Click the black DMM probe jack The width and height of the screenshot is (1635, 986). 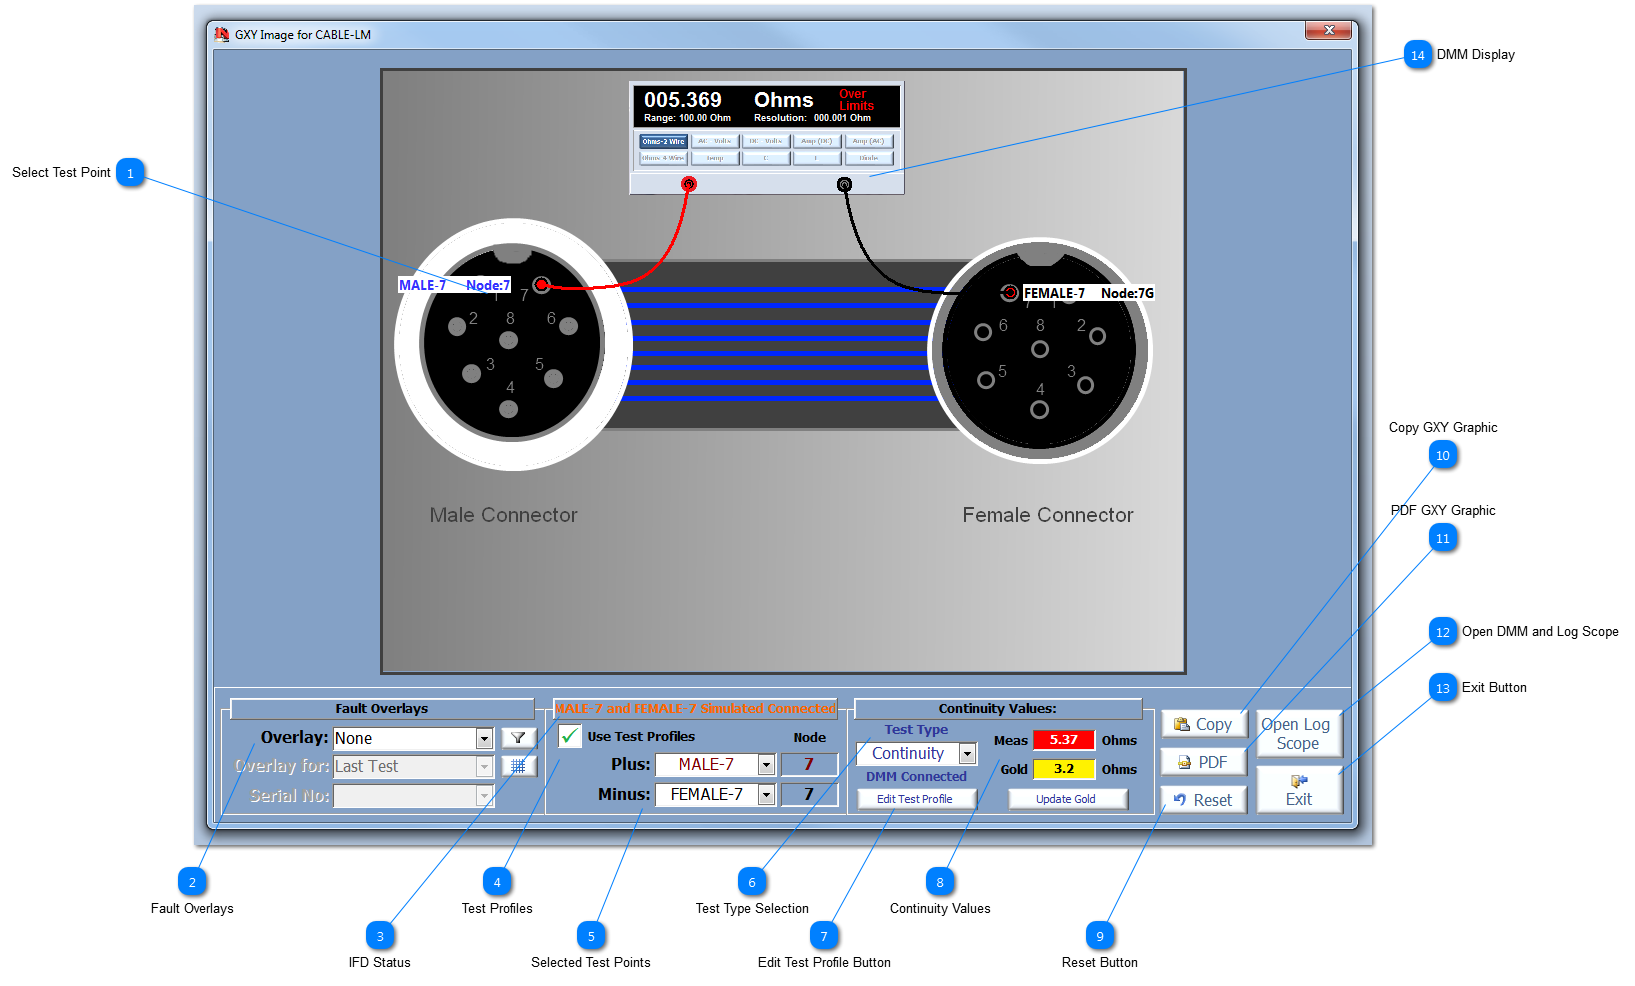tap(844, 184)
